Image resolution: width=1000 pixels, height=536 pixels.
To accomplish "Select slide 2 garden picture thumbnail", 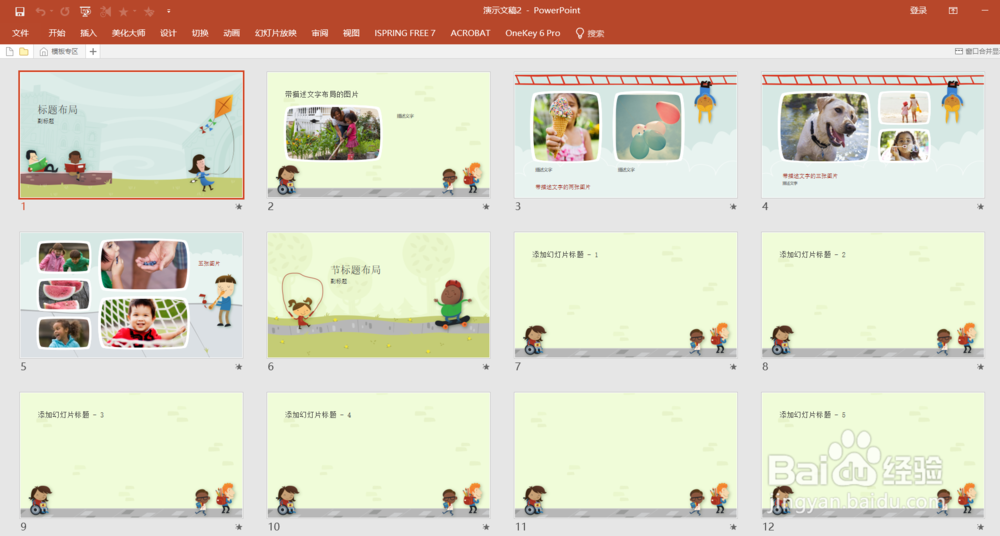I will tap(378, 135).
